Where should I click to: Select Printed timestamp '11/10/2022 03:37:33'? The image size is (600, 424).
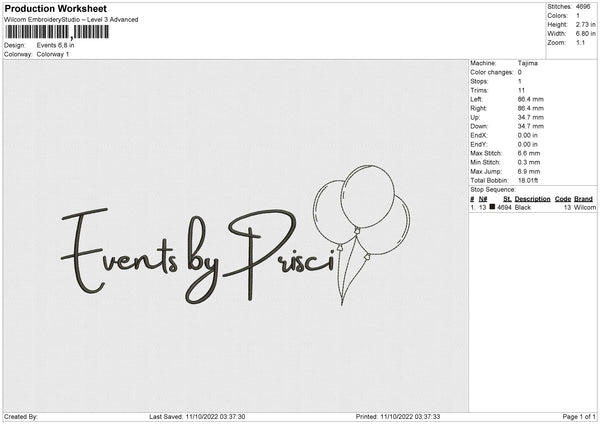point(410,417)
